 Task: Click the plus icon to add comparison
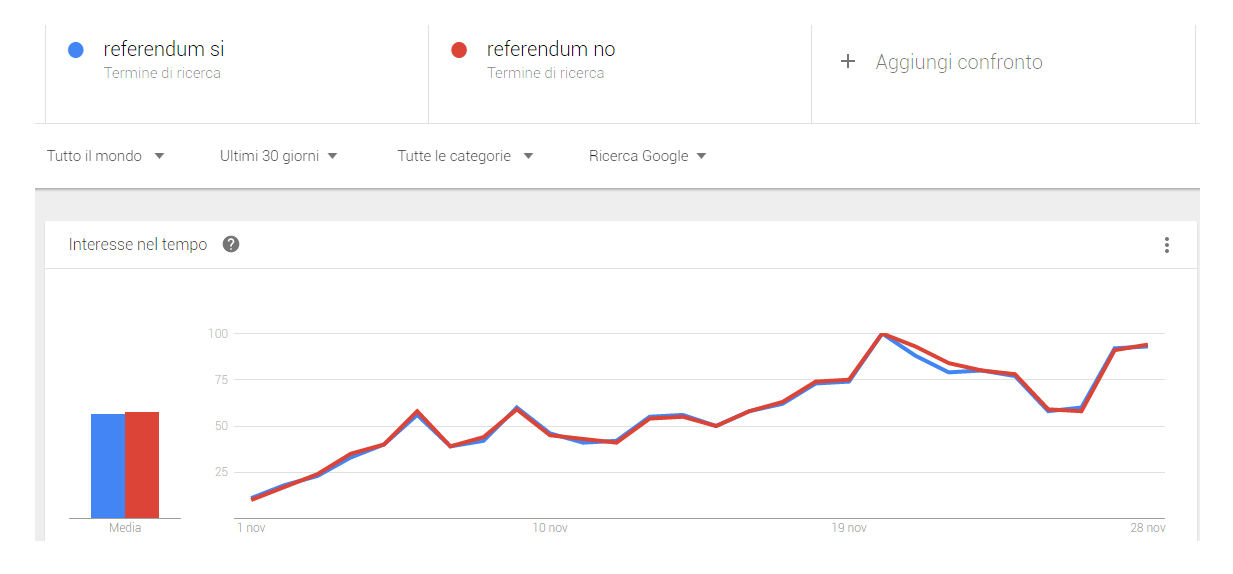848,62
